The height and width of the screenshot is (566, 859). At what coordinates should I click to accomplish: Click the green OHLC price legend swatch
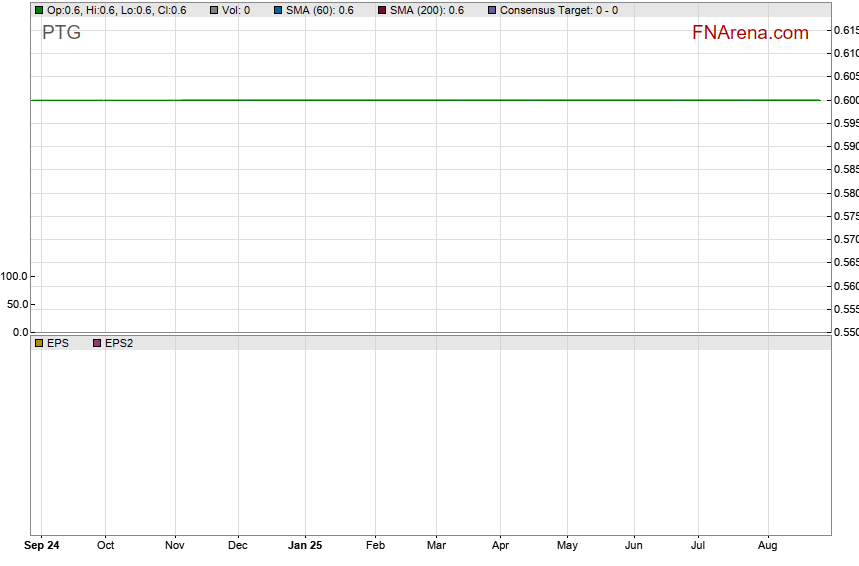(39, 10)
